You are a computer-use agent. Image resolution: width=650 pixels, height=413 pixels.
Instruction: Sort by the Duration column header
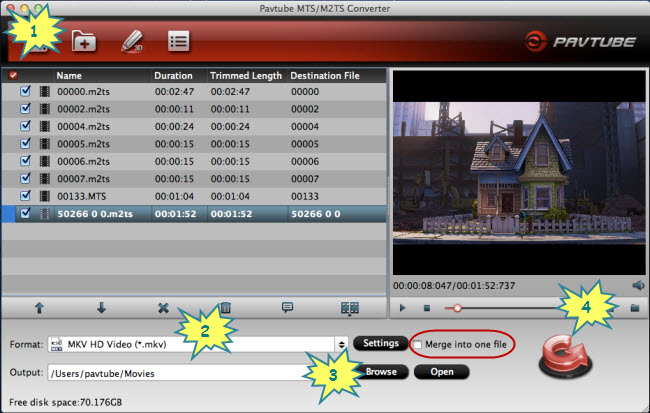(173, 75)
